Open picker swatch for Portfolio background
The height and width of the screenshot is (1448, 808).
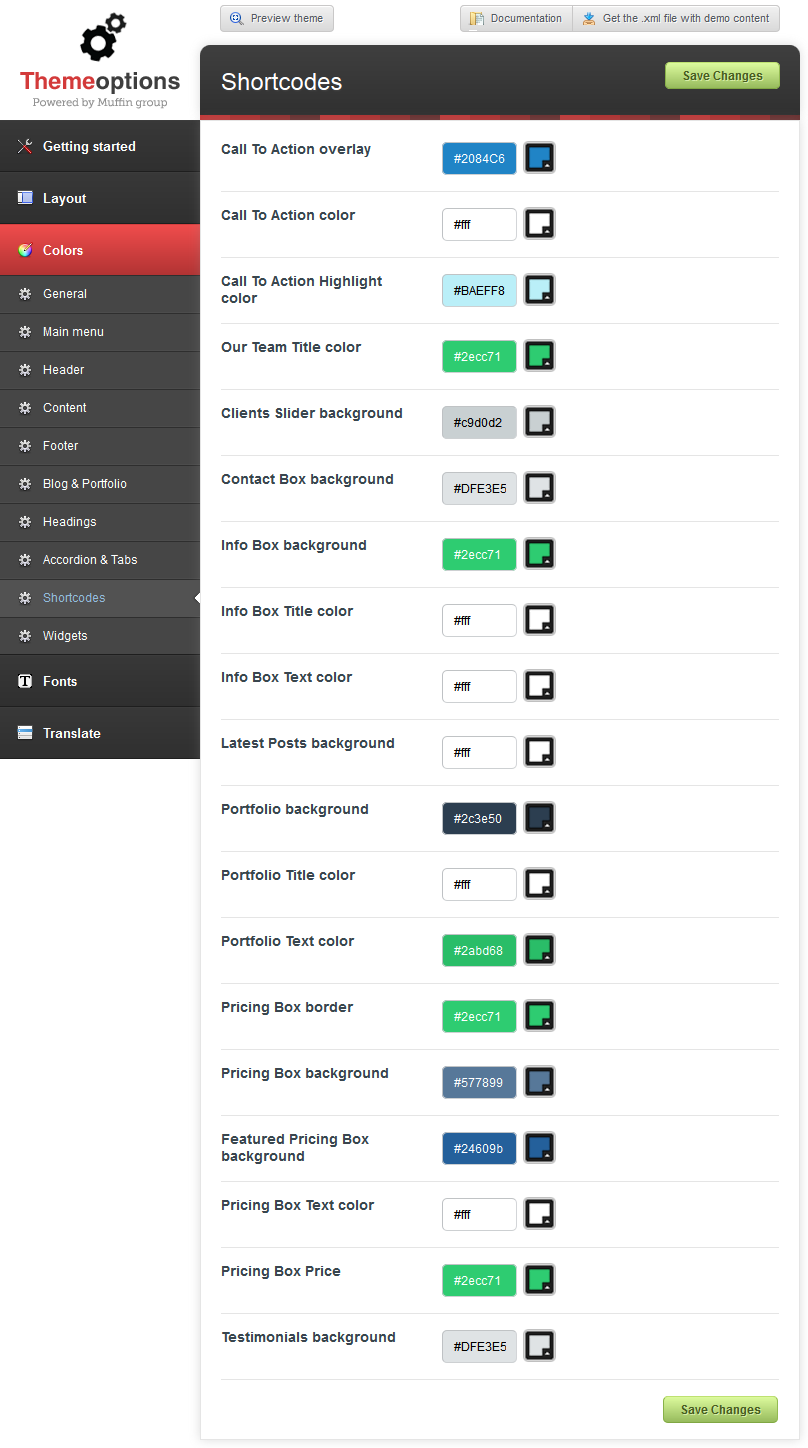point(540,818)
